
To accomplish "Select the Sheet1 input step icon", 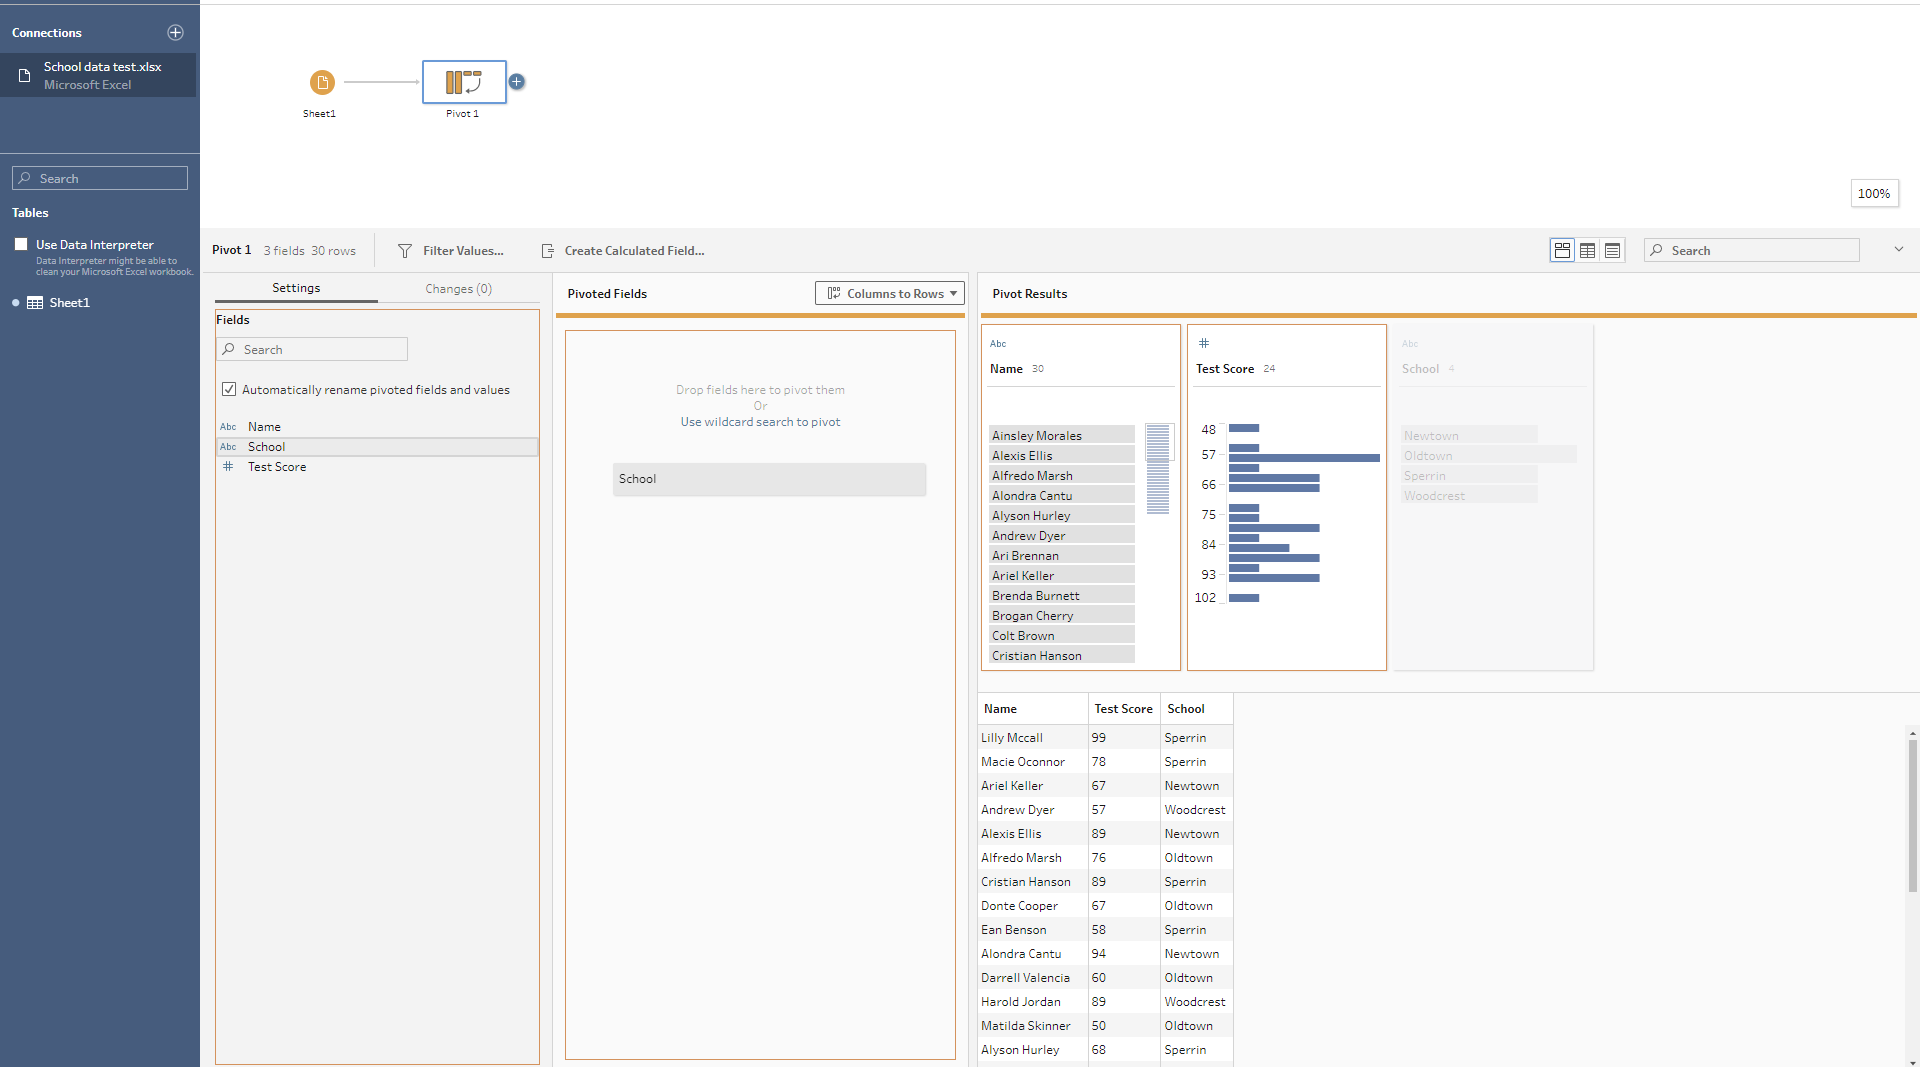I will point(321,82).
